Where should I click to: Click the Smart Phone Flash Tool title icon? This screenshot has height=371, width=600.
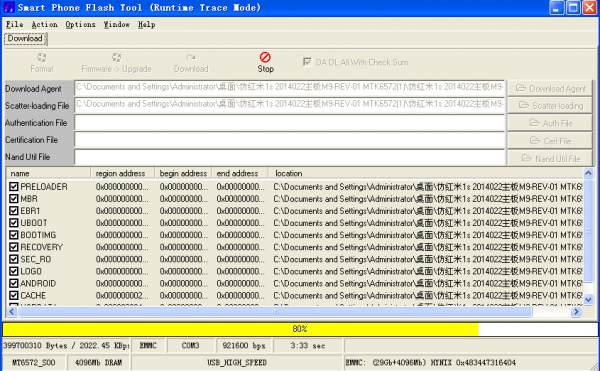pyautogui.click(x=9, y=7)
